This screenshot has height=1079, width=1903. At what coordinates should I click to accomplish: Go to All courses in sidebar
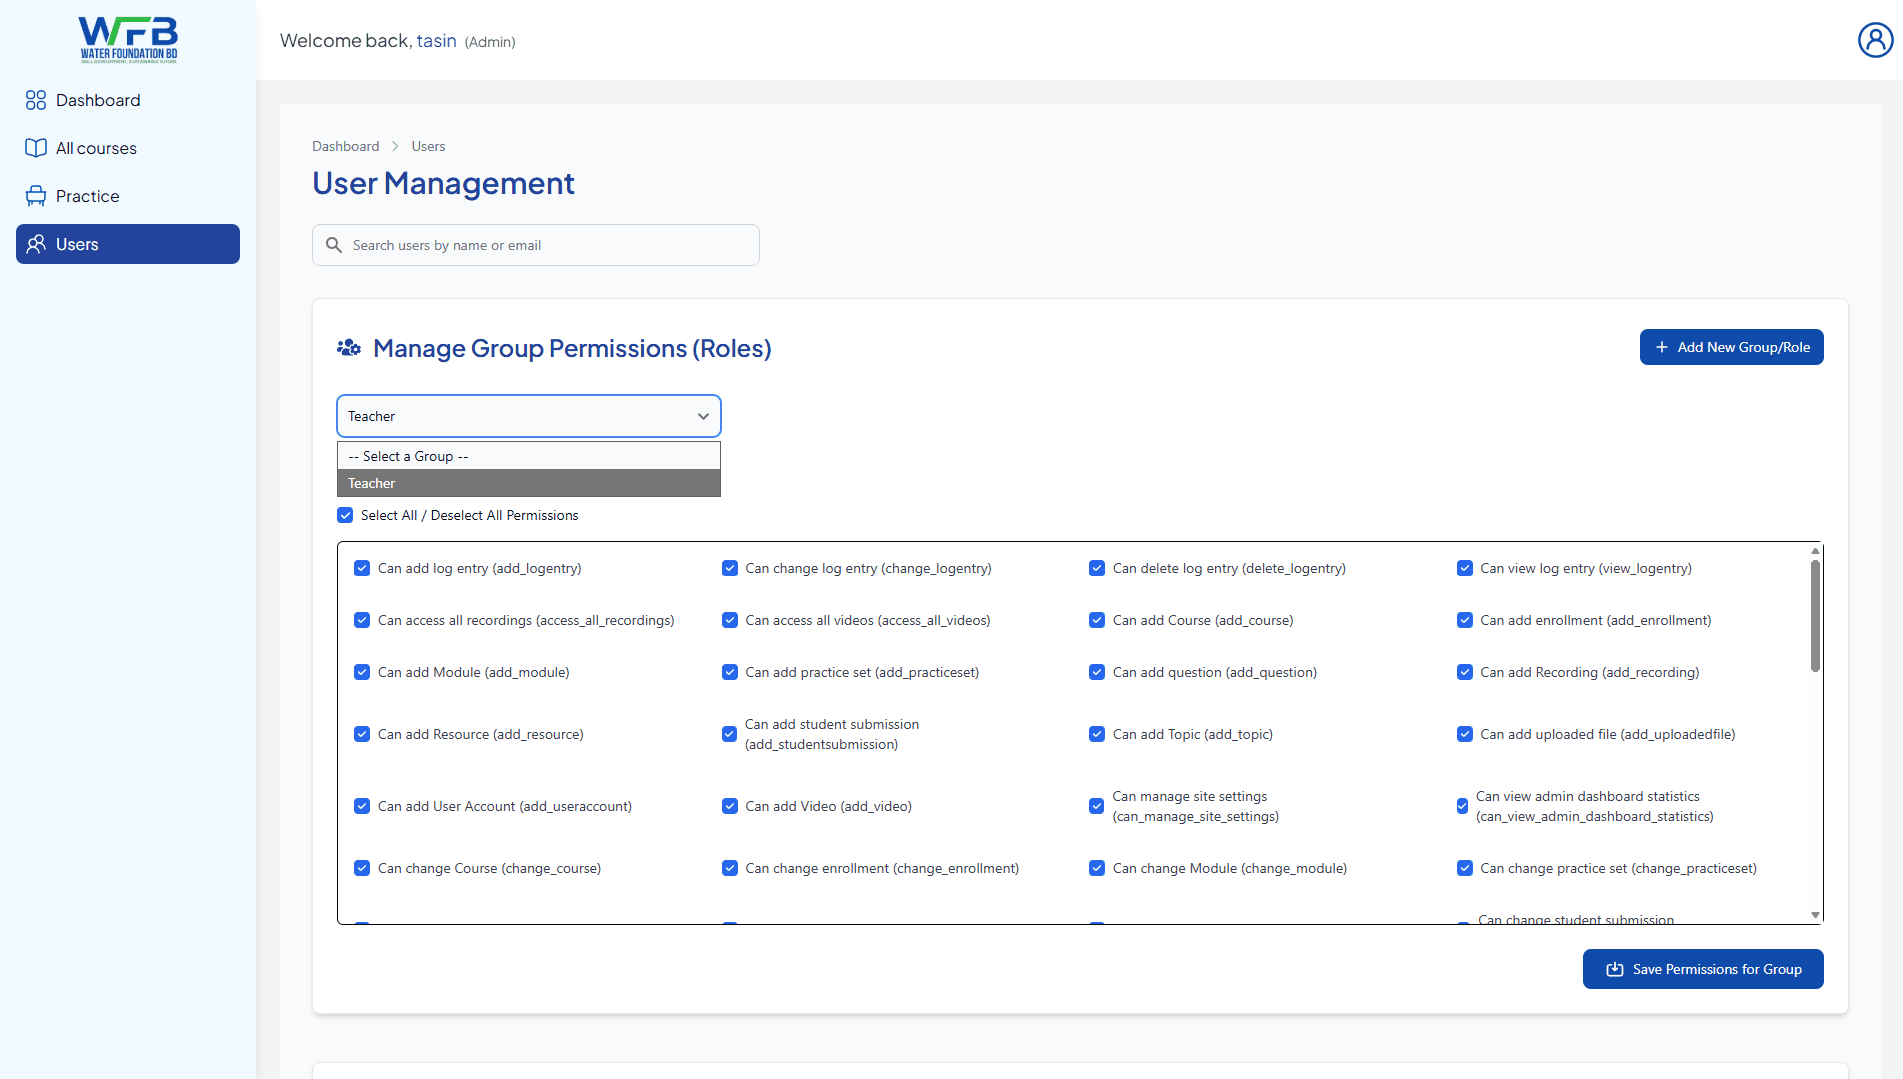[128, 148]
